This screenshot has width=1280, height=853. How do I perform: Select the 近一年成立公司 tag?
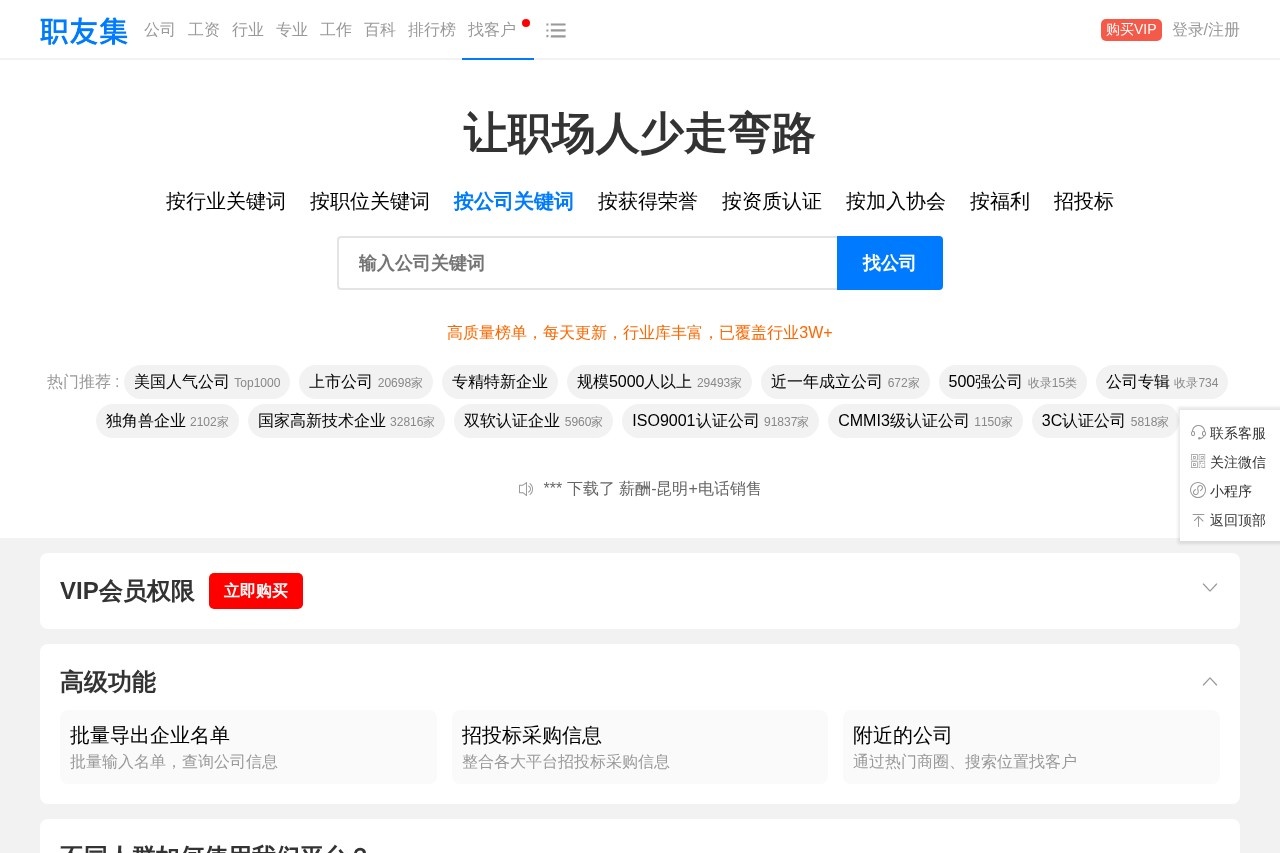(845, 382)
